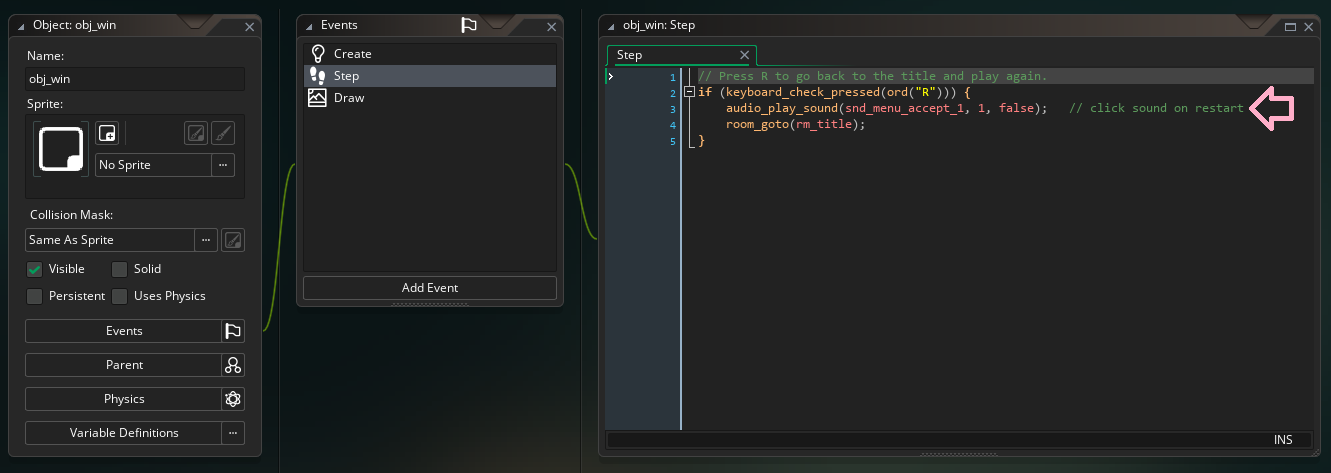Click the flag icon in Events header
This screenshot has width=1331, height=473.
tap(468, 26)
